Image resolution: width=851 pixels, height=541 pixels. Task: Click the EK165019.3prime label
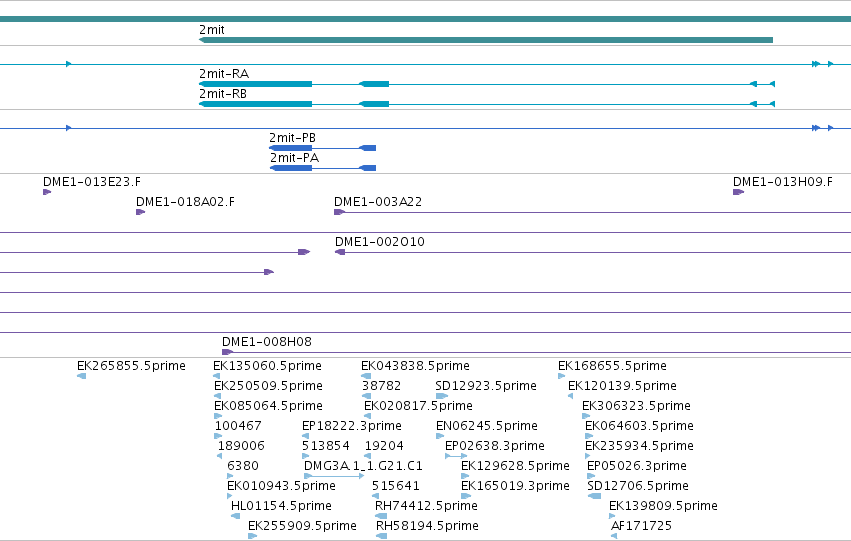[516, 486]
